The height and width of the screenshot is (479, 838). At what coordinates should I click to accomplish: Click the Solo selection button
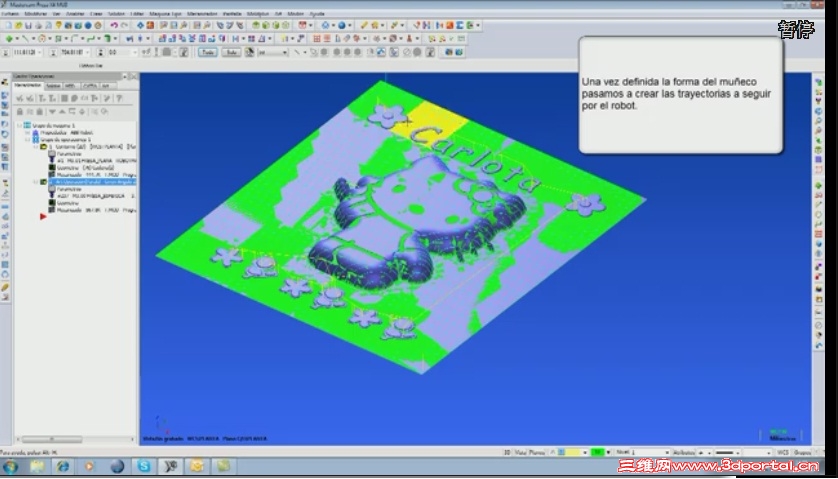coord(231,52)
